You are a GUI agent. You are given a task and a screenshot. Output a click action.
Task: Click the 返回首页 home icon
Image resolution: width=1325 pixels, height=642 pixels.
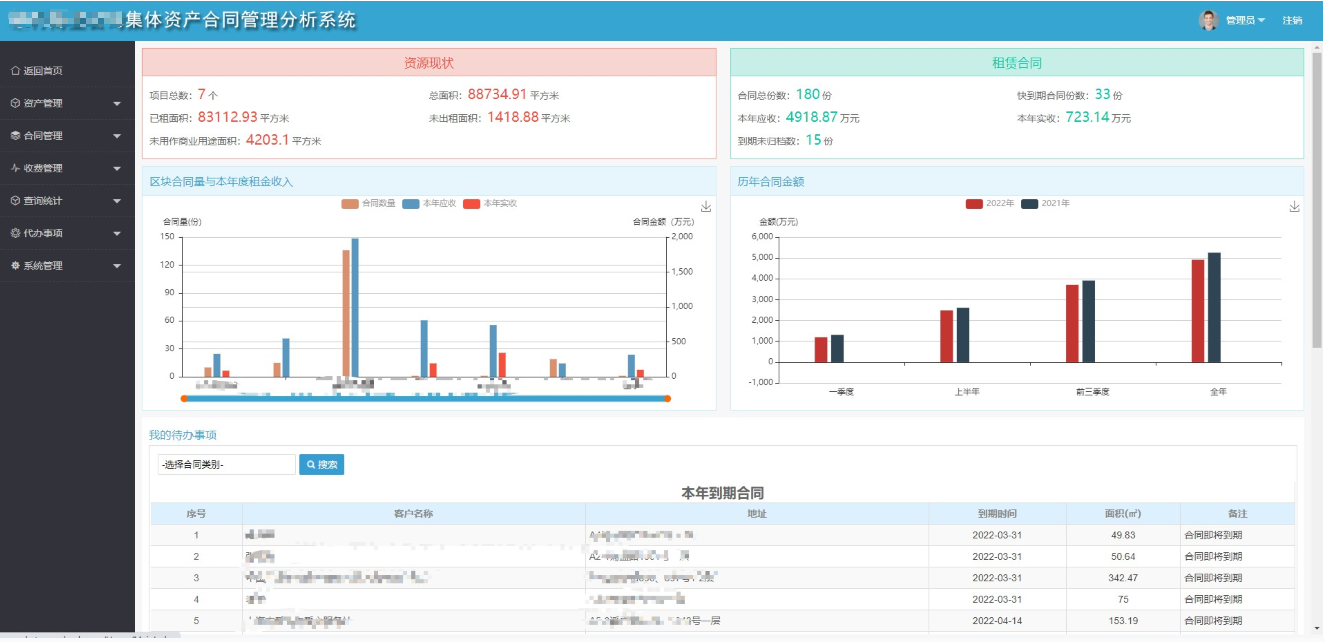click(15, 71)
